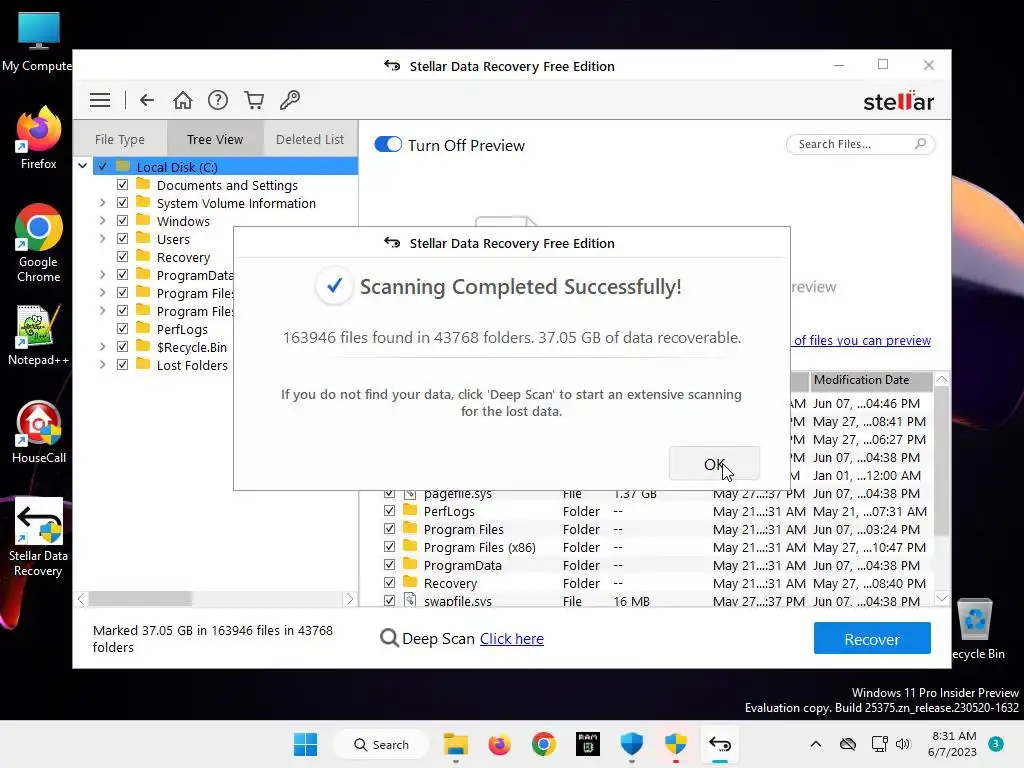Open the black terminal app in taskbar
Image resolution: width=1024 pixels, height=768 pixels.
[588, 744]
